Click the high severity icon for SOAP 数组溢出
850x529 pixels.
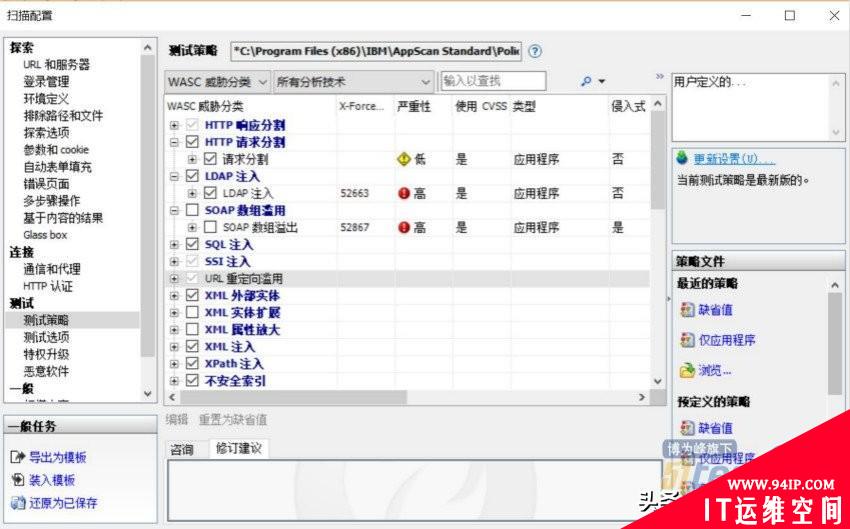click(404, 228)
